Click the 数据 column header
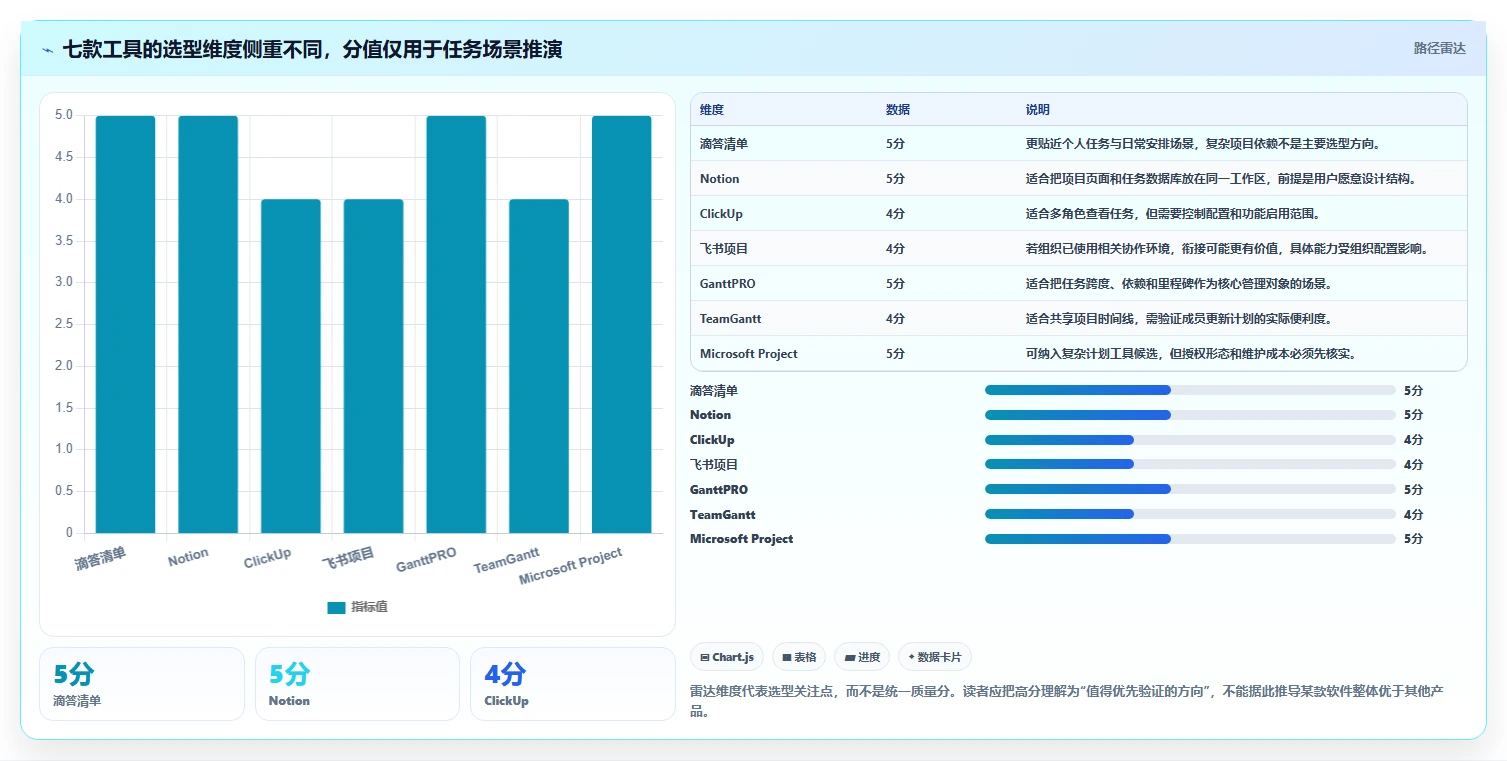Viewport: 1507px width, 761px height. click(898, 110)
